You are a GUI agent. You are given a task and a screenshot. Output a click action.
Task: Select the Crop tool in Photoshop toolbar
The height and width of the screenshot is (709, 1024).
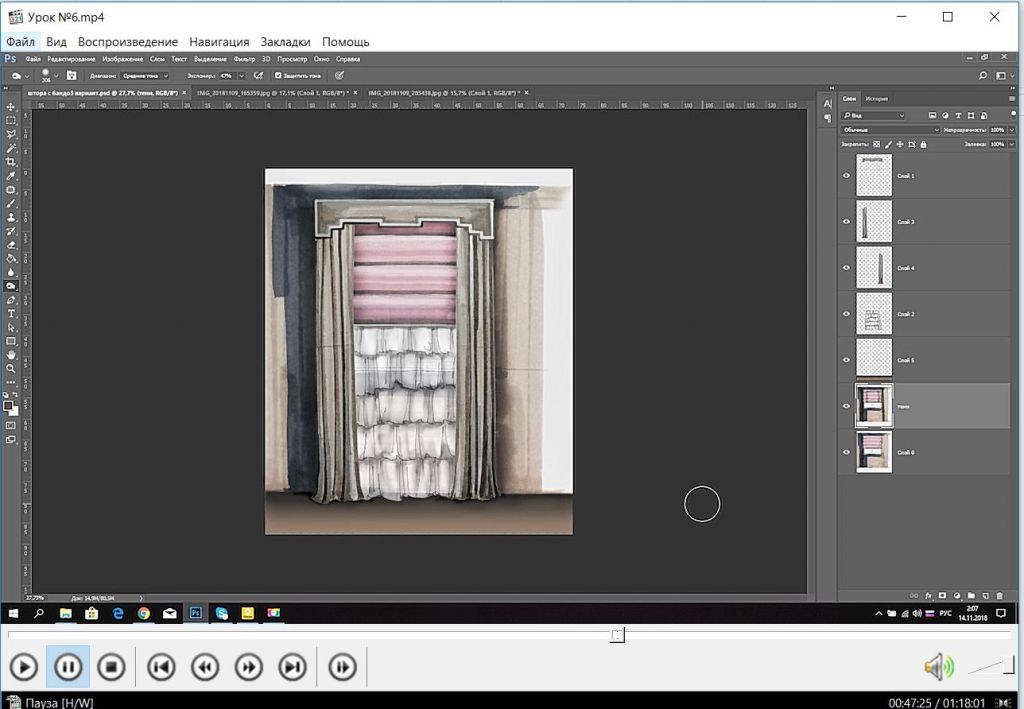(x=11, y=161)
